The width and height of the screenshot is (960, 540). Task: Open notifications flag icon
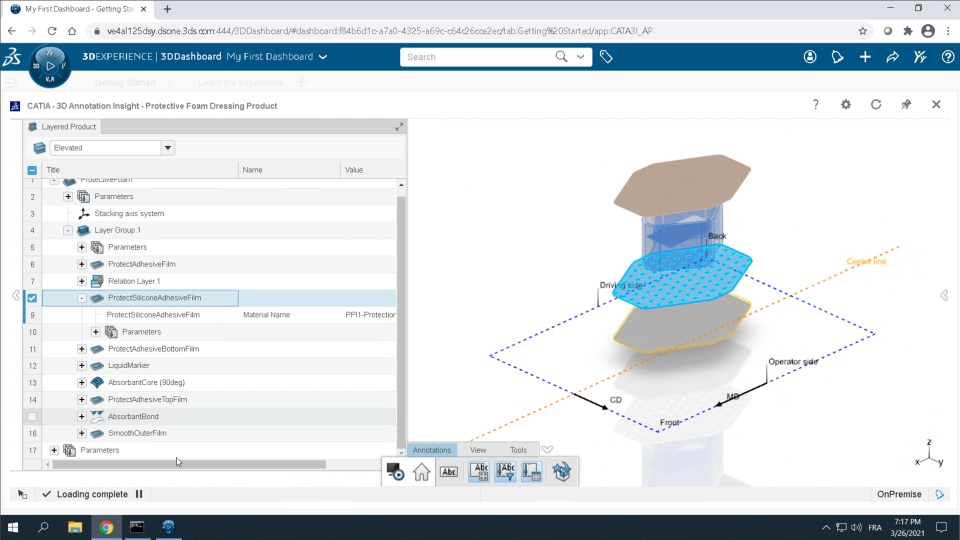[x=838, y=57]
